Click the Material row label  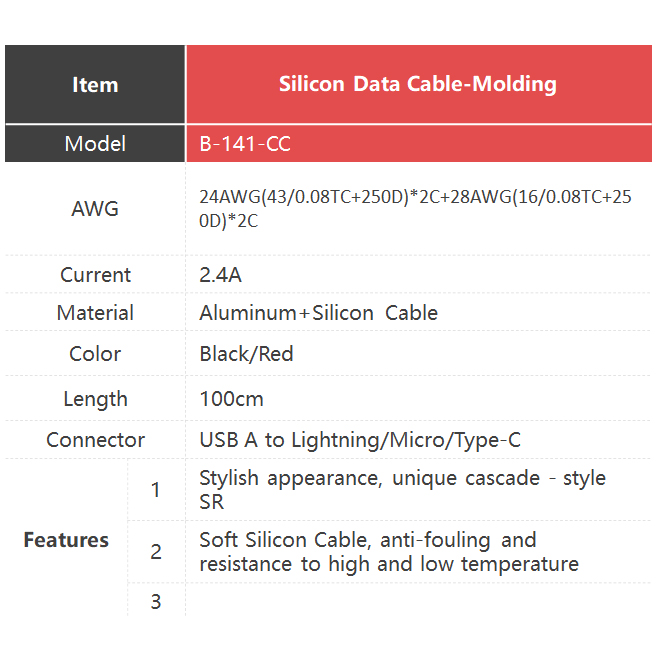click(95, 313)
